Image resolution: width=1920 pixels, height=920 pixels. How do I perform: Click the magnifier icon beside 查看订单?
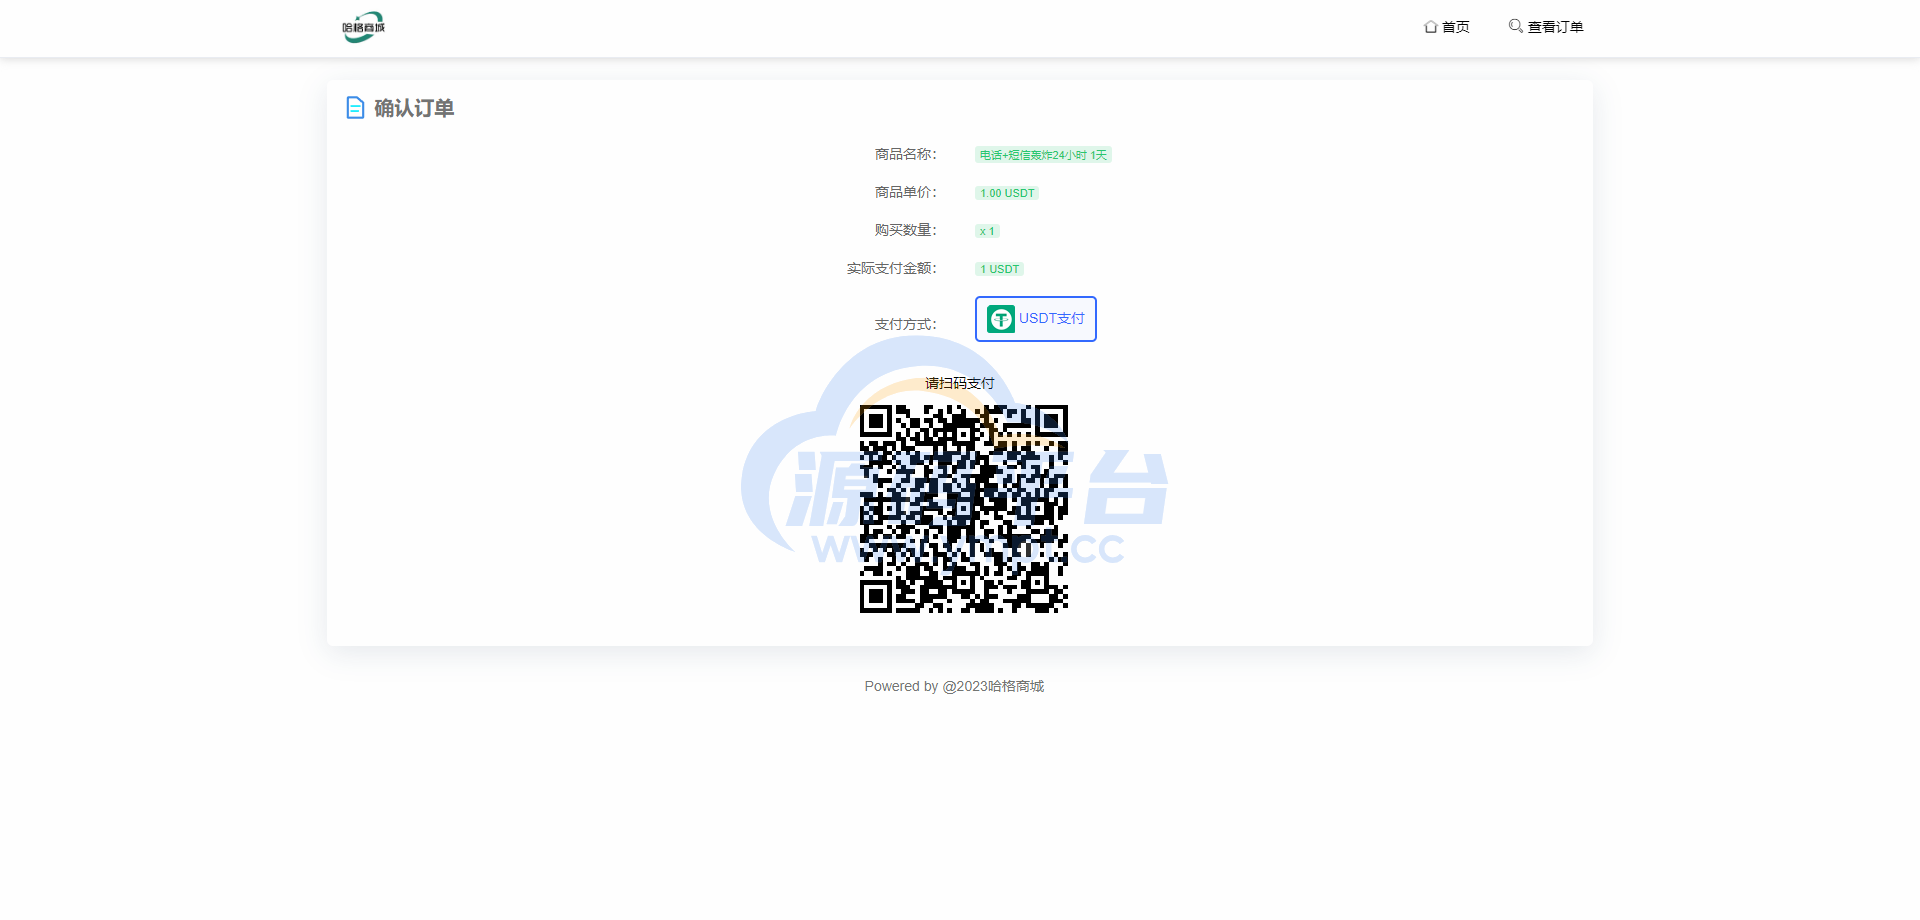[x=1515, y=26]
